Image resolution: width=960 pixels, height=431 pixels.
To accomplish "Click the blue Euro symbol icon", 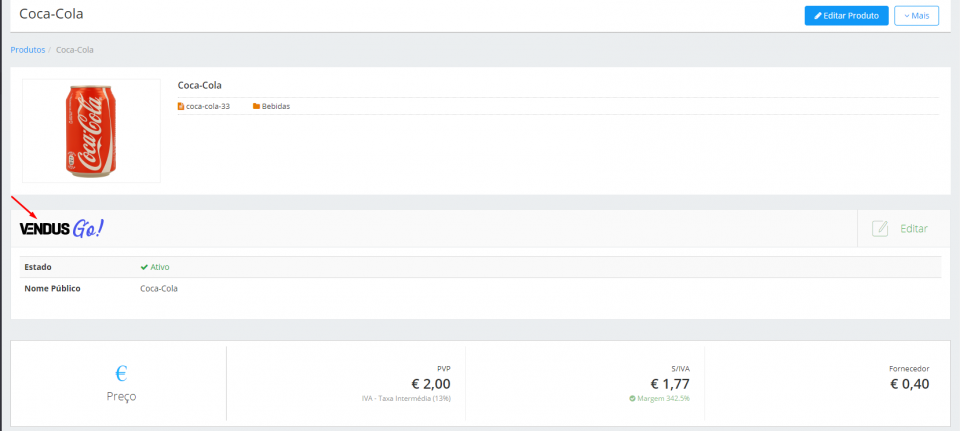I will click(x=121, y=374).
